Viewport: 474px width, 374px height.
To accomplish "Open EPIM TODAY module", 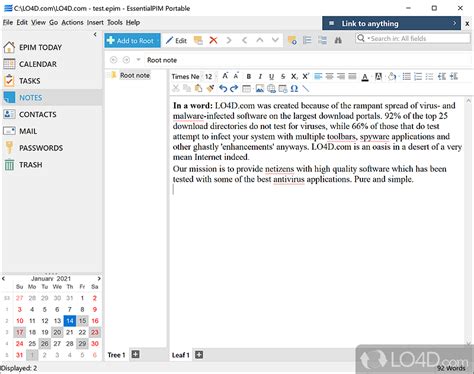I will (52, 47).
